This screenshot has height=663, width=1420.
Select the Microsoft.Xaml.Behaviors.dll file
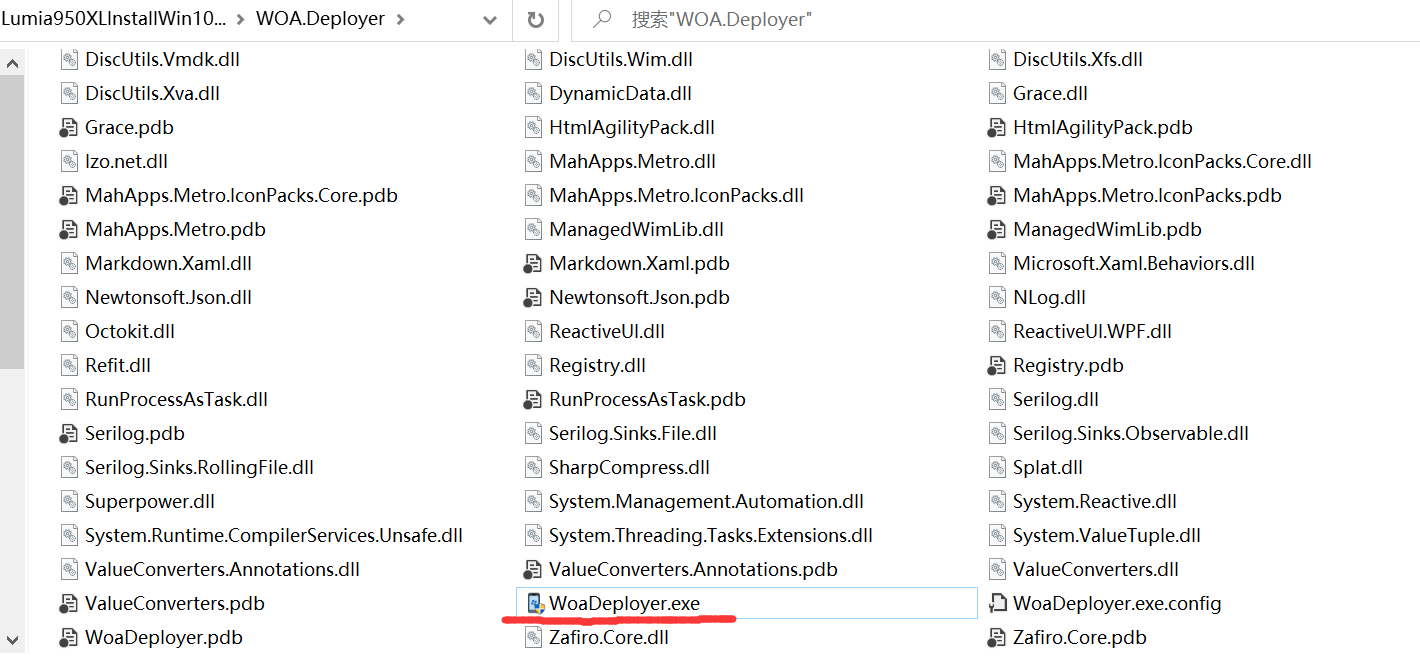(1133, 263)
